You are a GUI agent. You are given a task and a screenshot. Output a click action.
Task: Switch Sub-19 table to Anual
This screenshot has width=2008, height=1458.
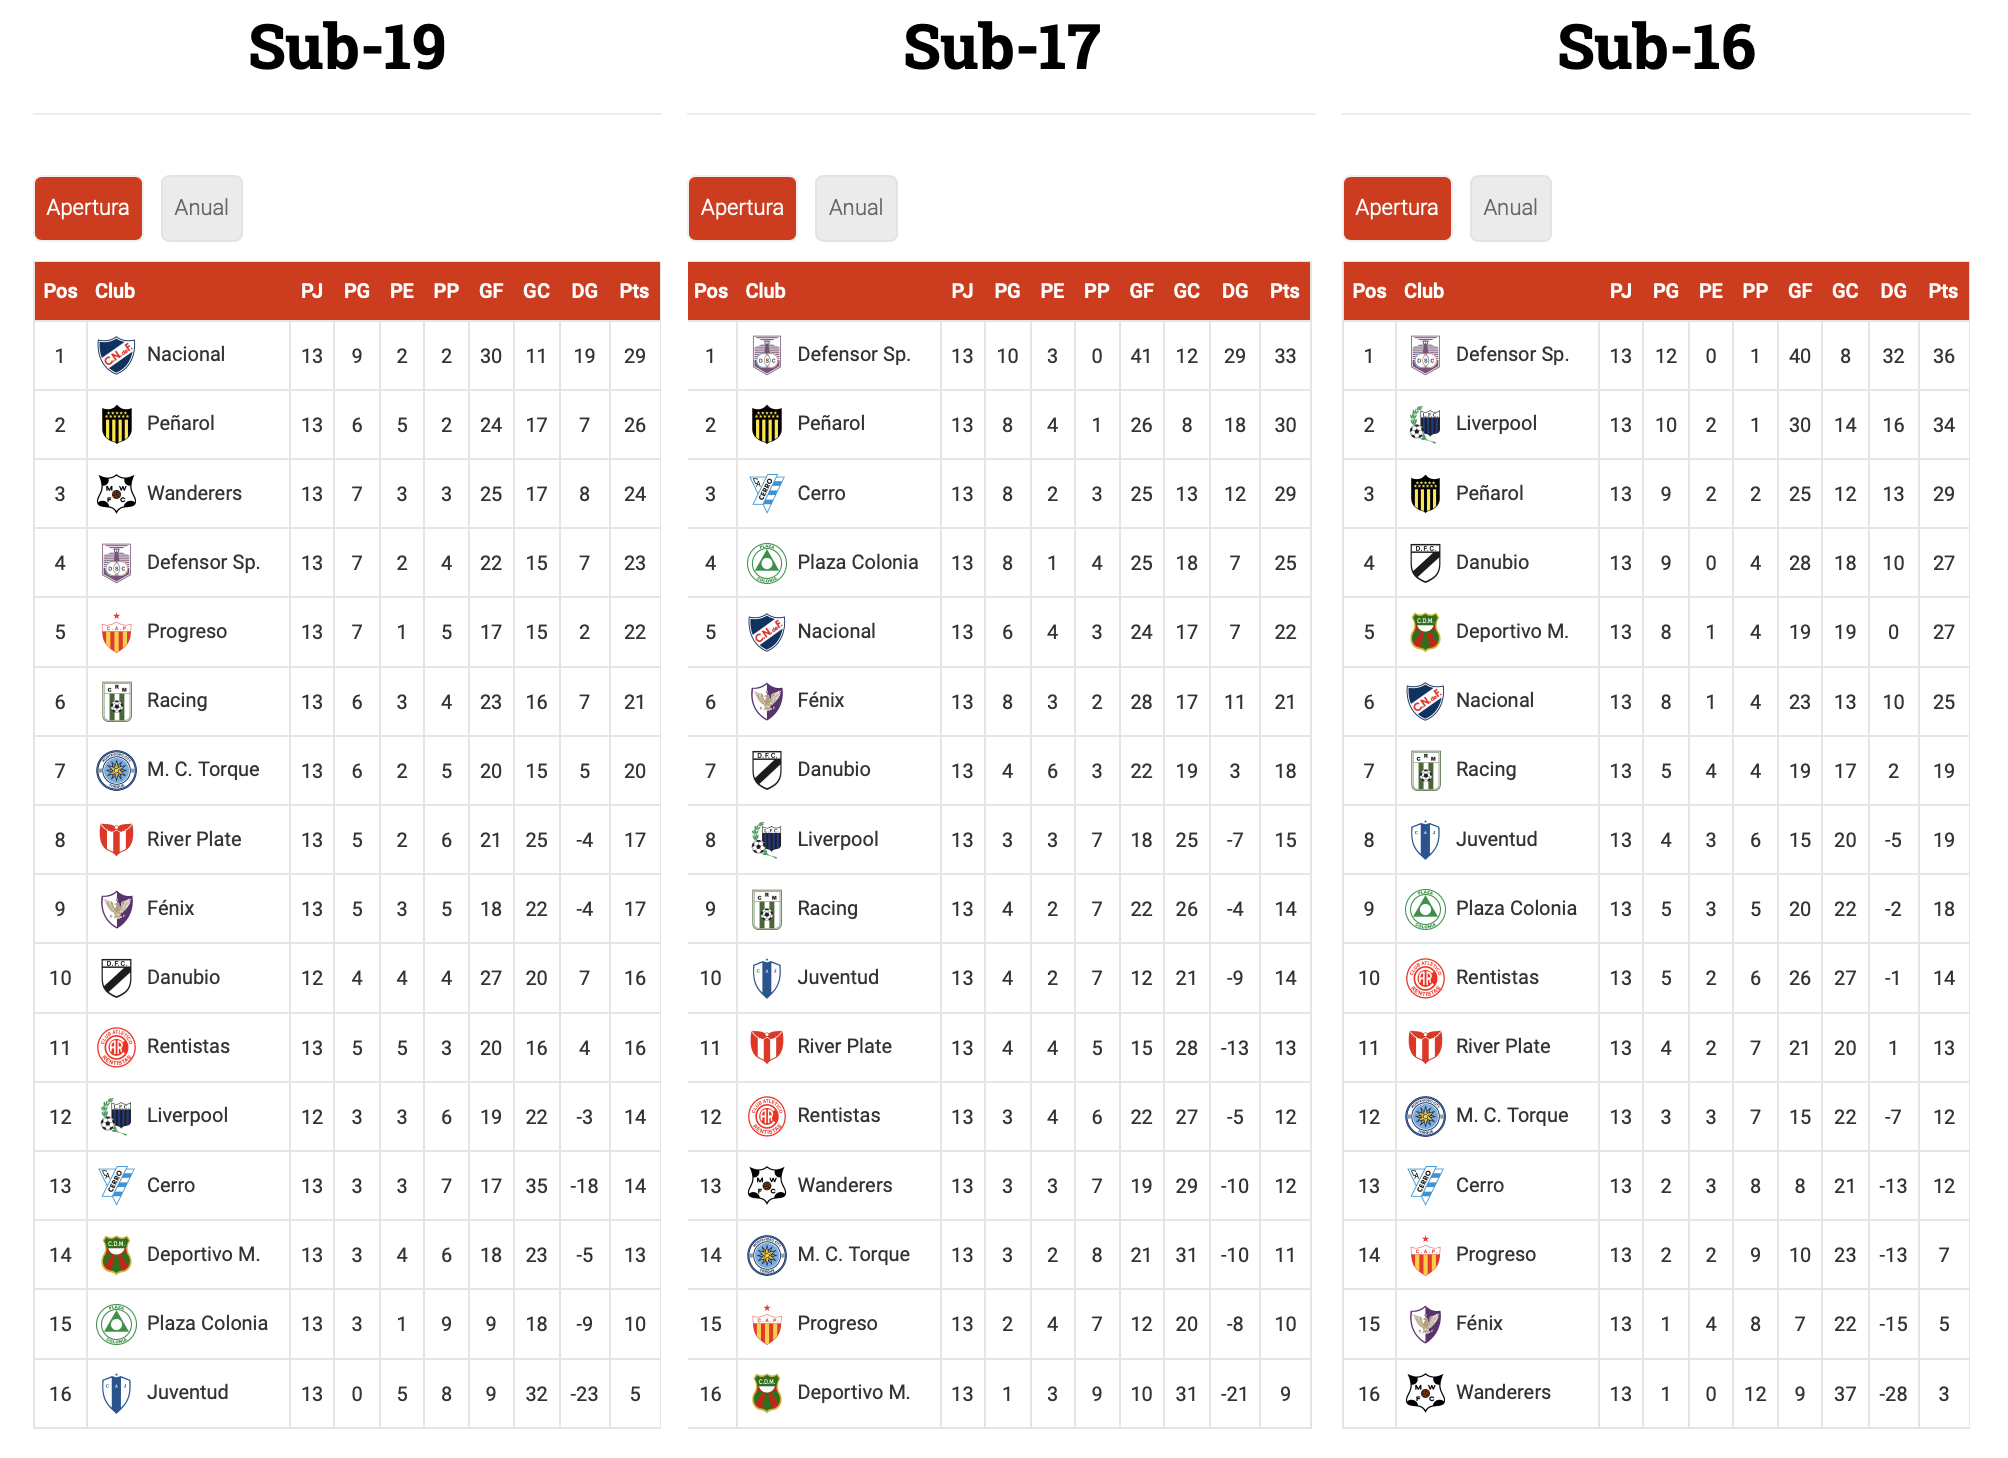click(201, 208)
